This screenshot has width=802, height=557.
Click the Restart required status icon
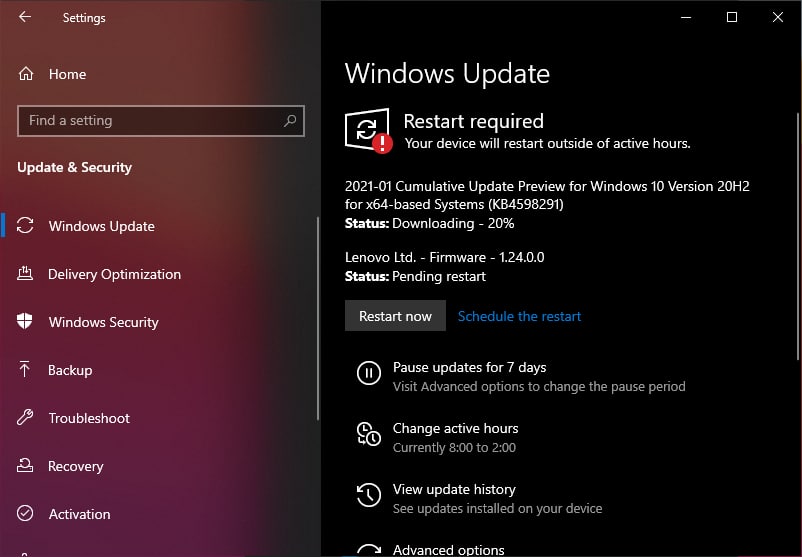tap(368, 130)
